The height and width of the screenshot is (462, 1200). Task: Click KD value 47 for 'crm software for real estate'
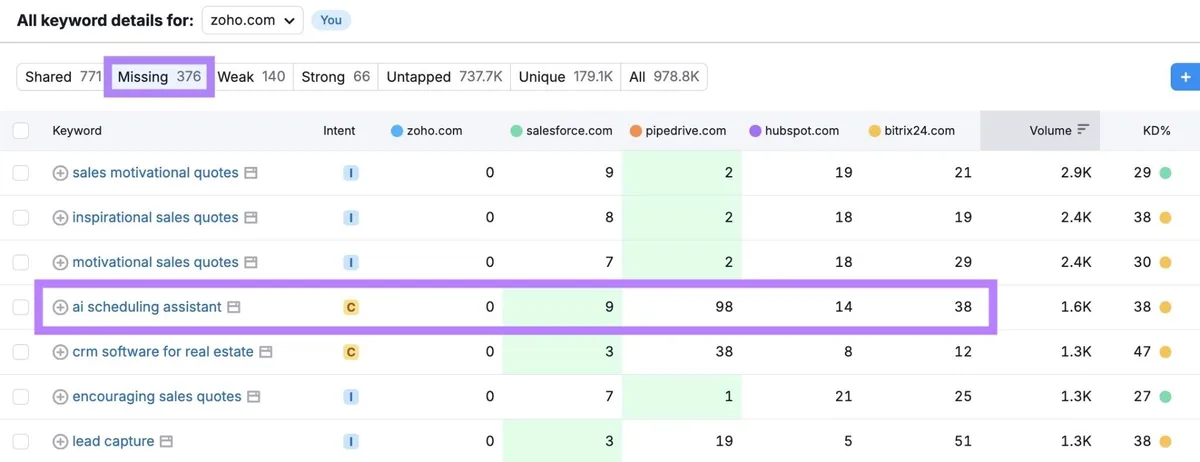point(1143,352)
